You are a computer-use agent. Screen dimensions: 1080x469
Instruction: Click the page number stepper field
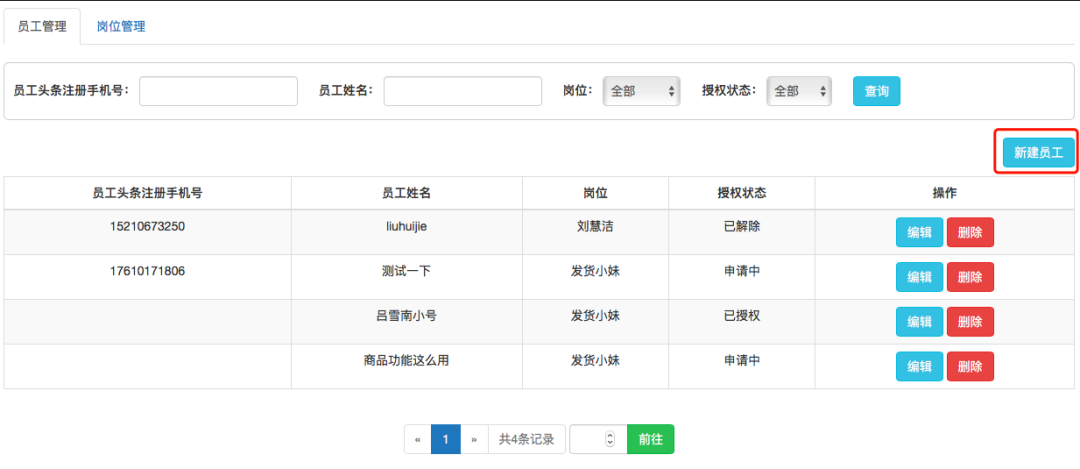coord(598,439)
